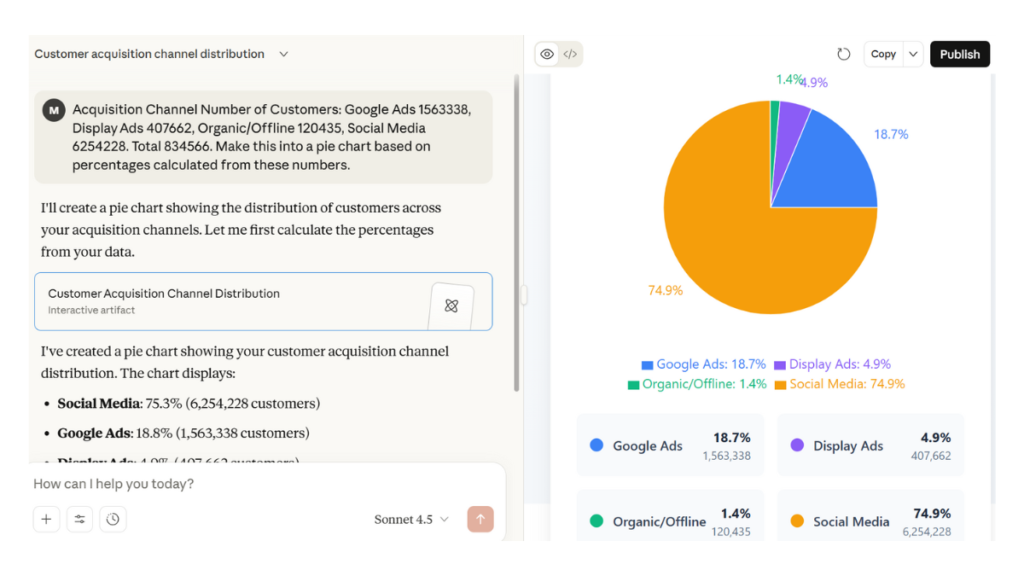1024x576 pixels.
Task: Click the Copy button
Action: tap(883, 54)
